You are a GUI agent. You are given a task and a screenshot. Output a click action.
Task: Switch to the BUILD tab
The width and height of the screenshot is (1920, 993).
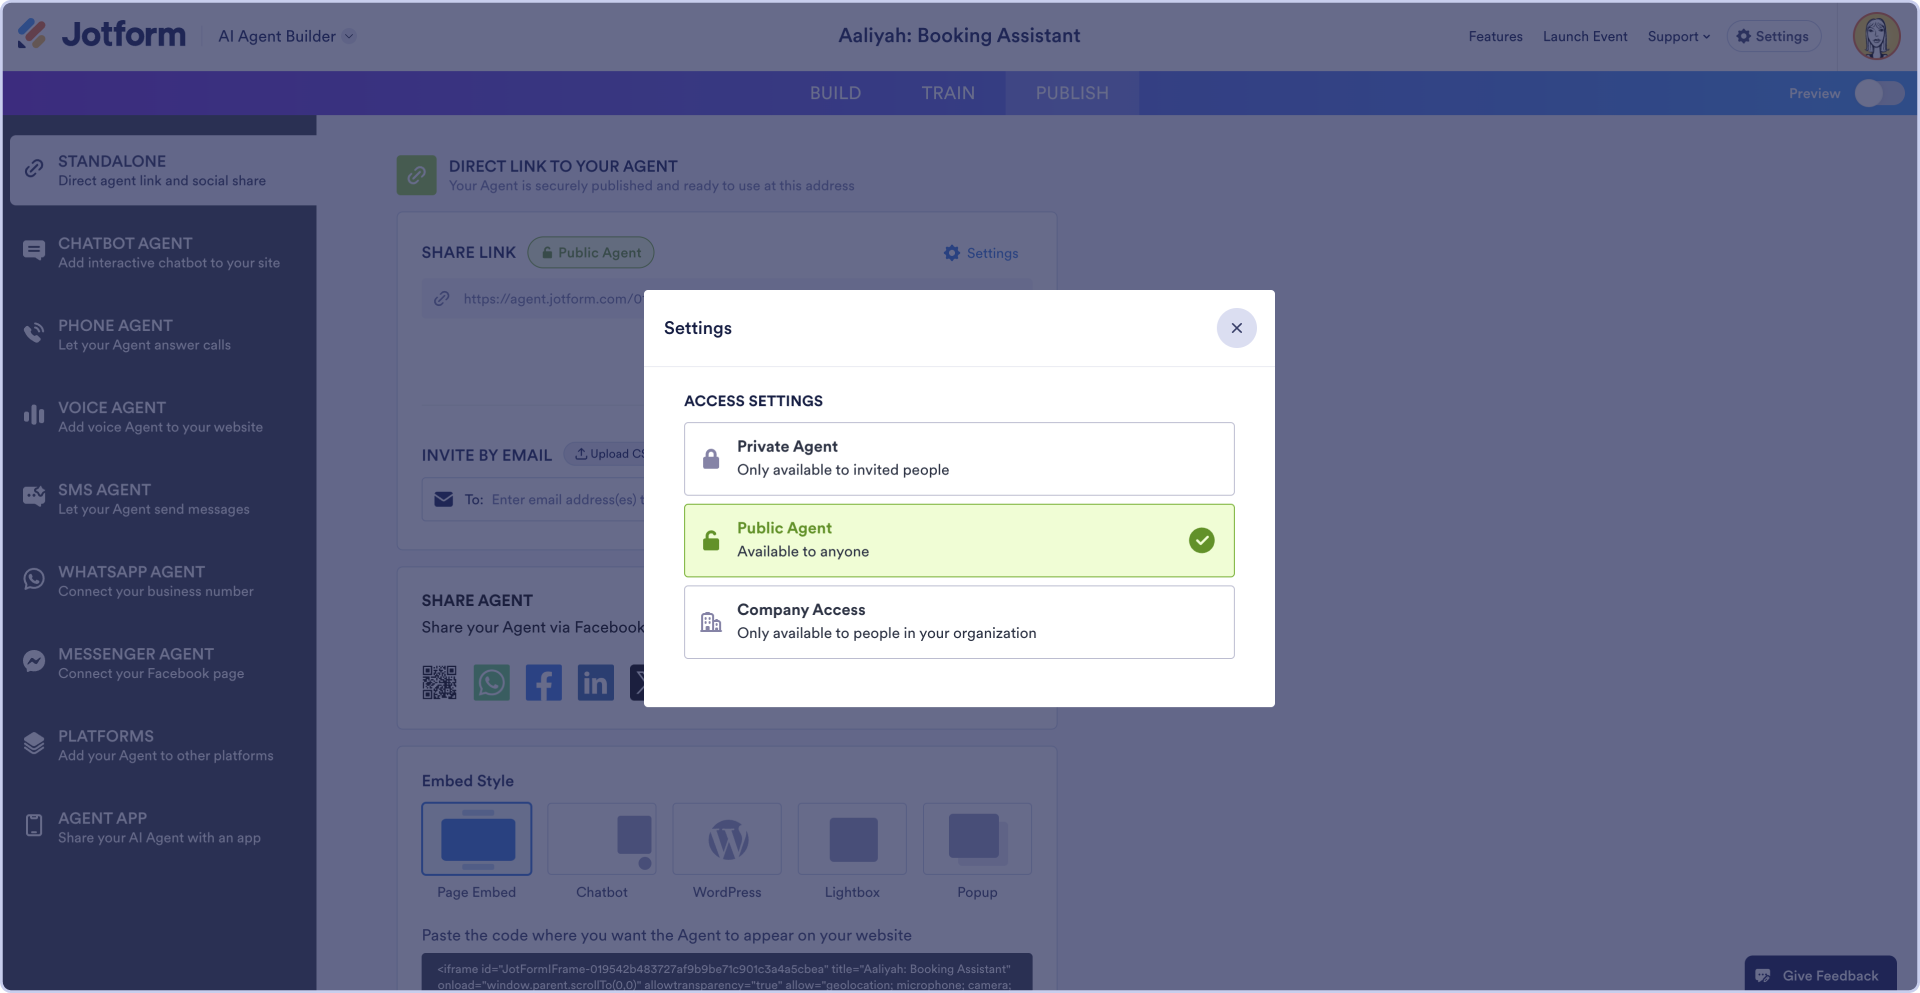click(x=835, y=93)
